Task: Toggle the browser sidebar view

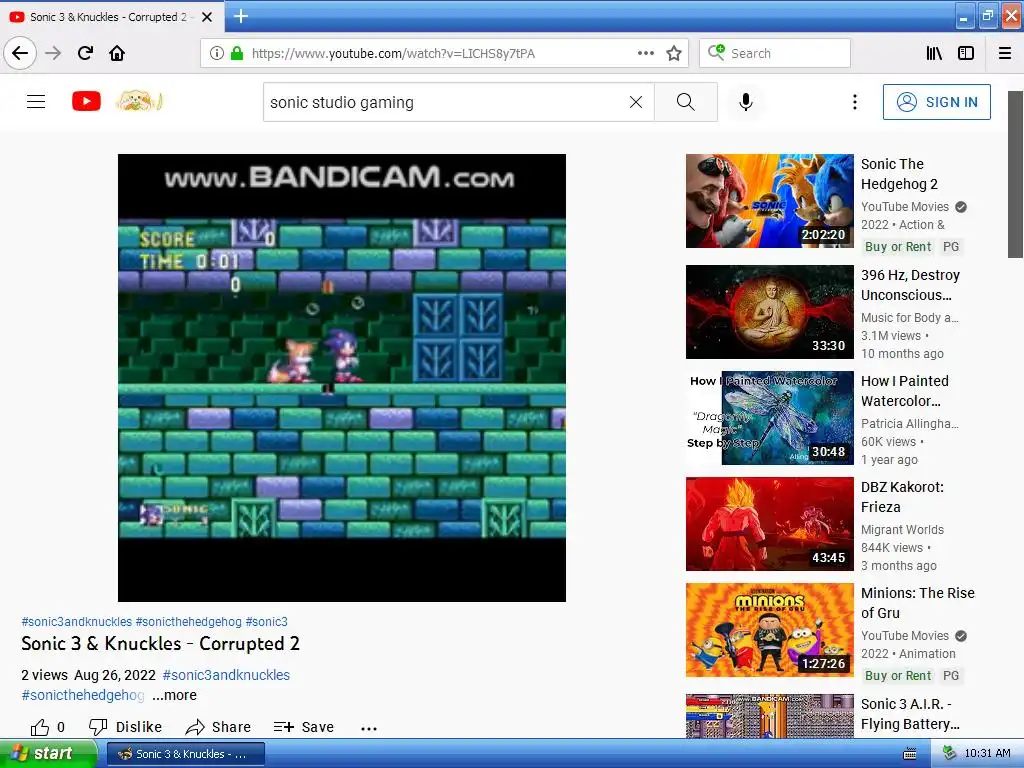Action: 966,53
